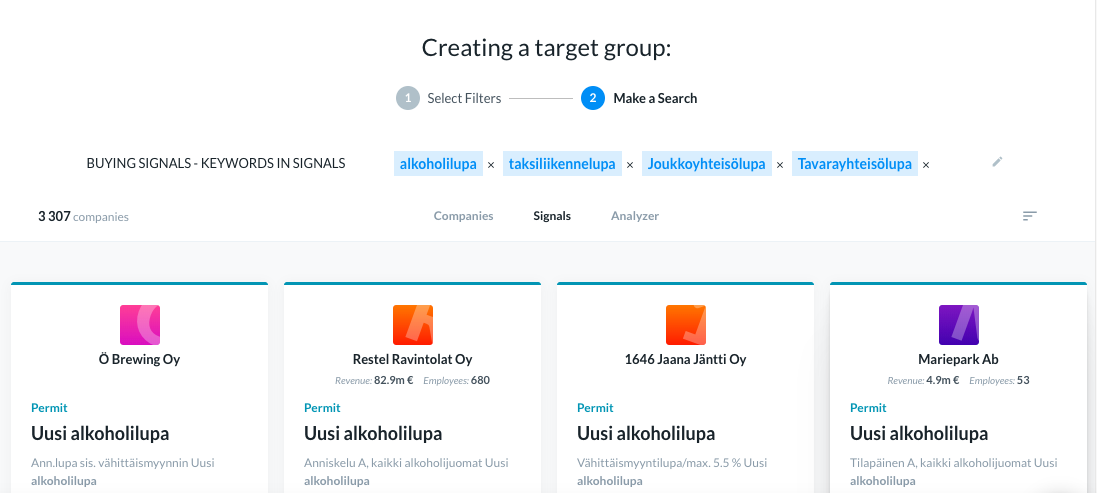
Task: Click the Ö Brewing Oy logo
Action: click(x=140, y=325)
